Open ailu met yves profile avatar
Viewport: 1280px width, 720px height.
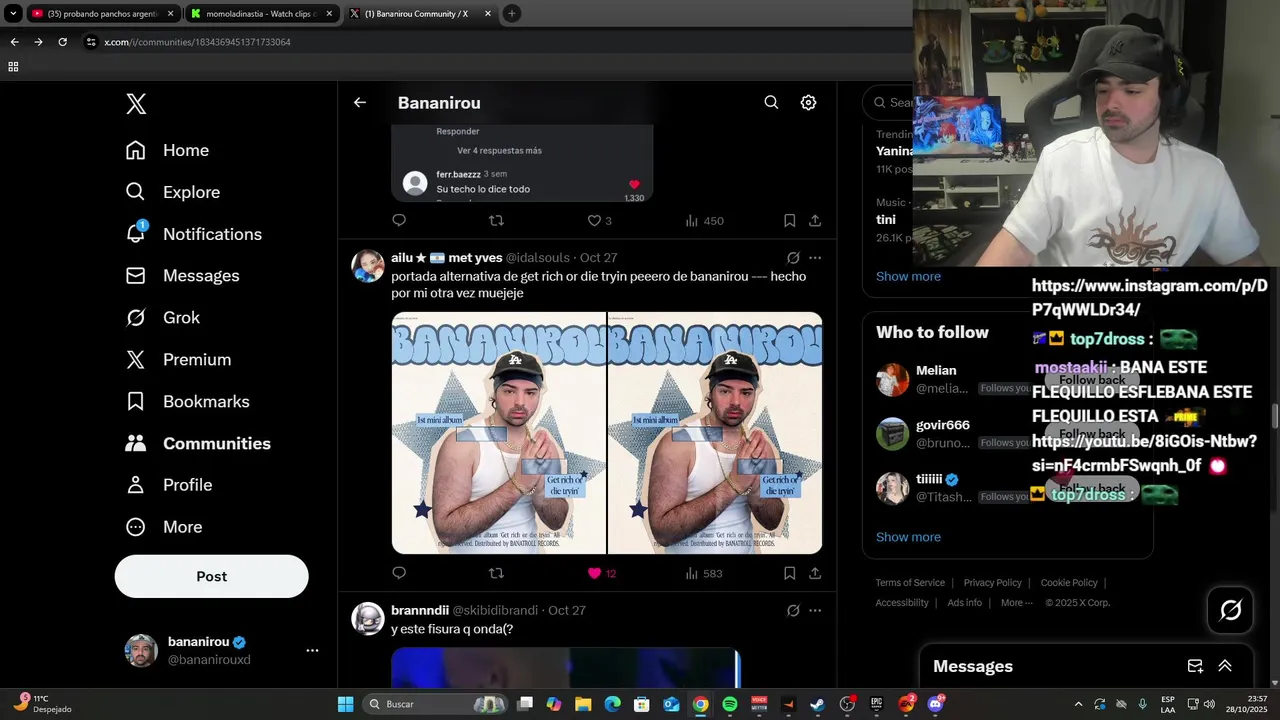[368, 266]
